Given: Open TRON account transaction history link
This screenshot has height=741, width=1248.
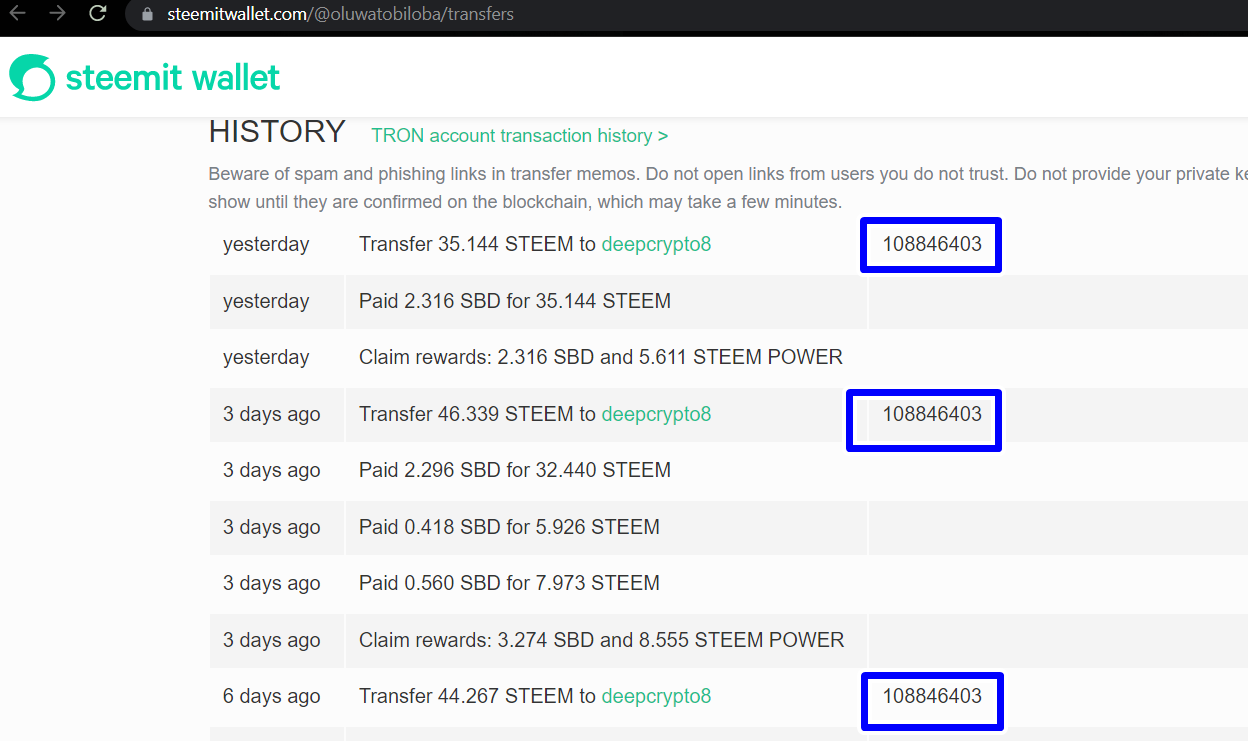Looking at the screenshot, I should [x=519, y=136].
